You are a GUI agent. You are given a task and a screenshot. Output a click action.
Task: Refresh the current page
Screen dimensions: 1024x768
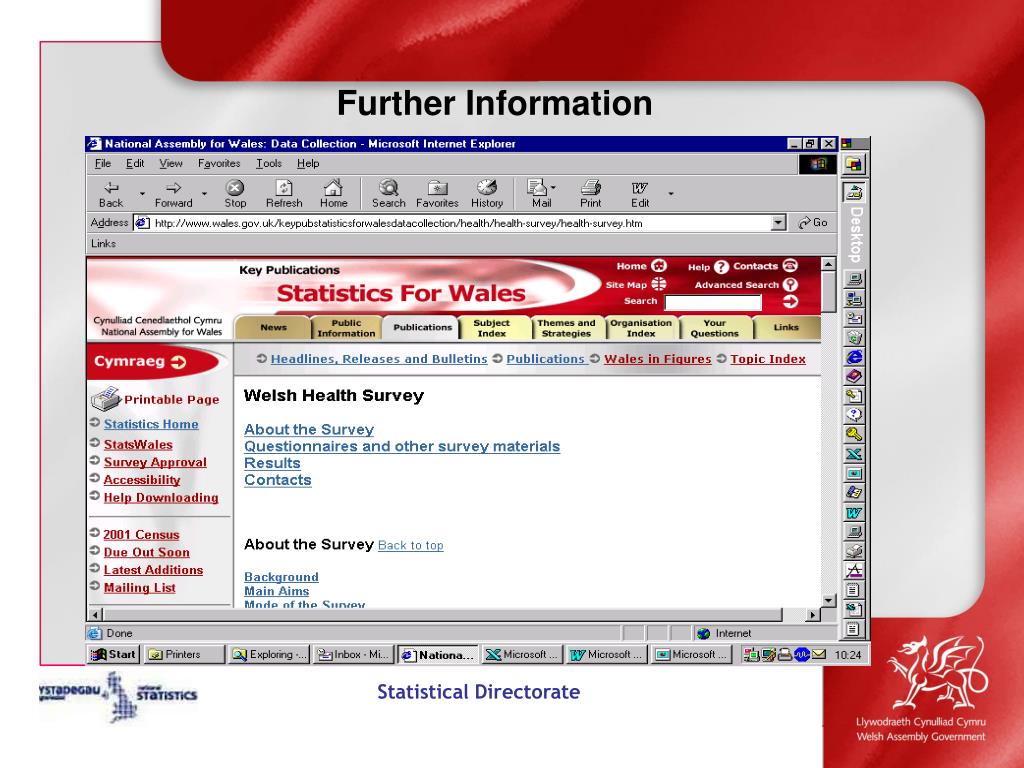(x=284, y=194)
